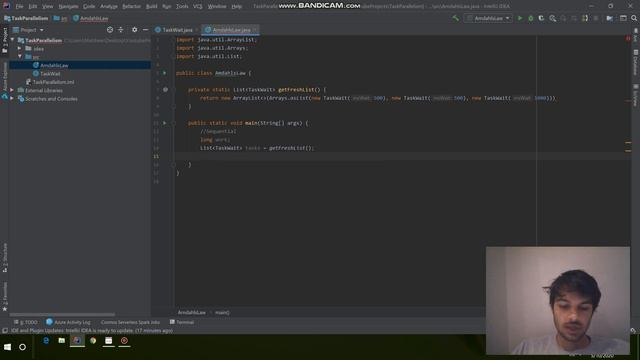Image resolution: width=640 pixels, height=360 pixels.
Task: Open Project Structure icon in toolbar
Action: coord(609,18)
